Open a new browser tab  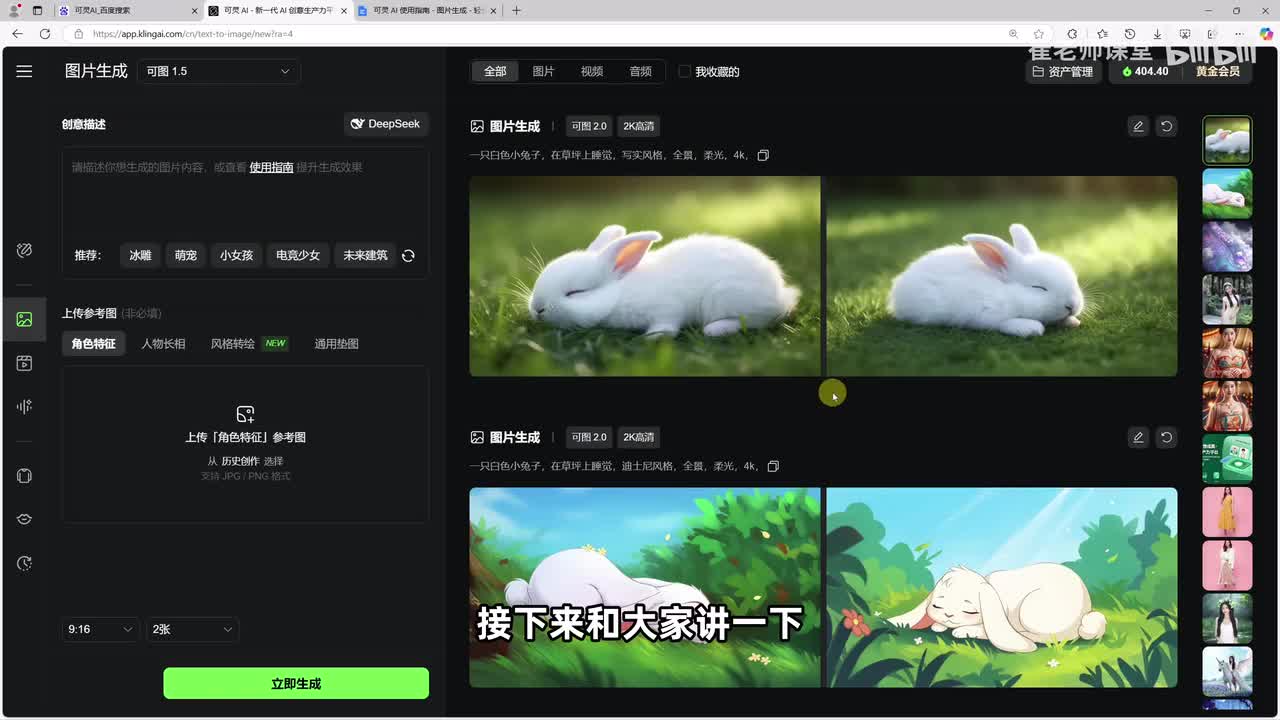click(516, 10)
